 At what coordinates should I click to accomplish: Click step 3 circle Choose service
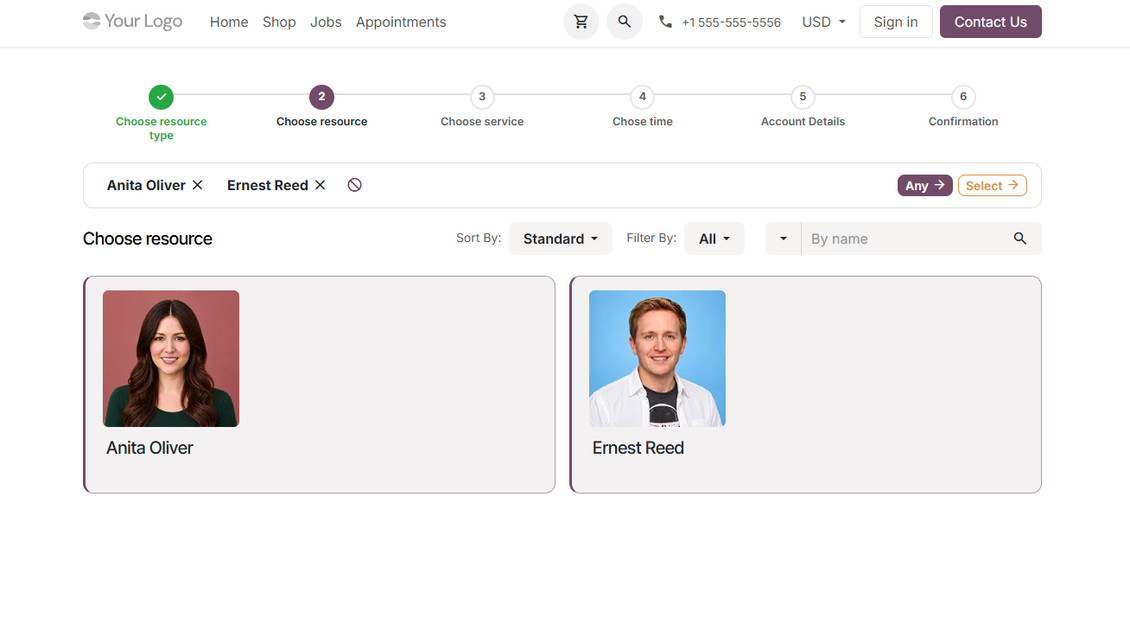[482, 97]
